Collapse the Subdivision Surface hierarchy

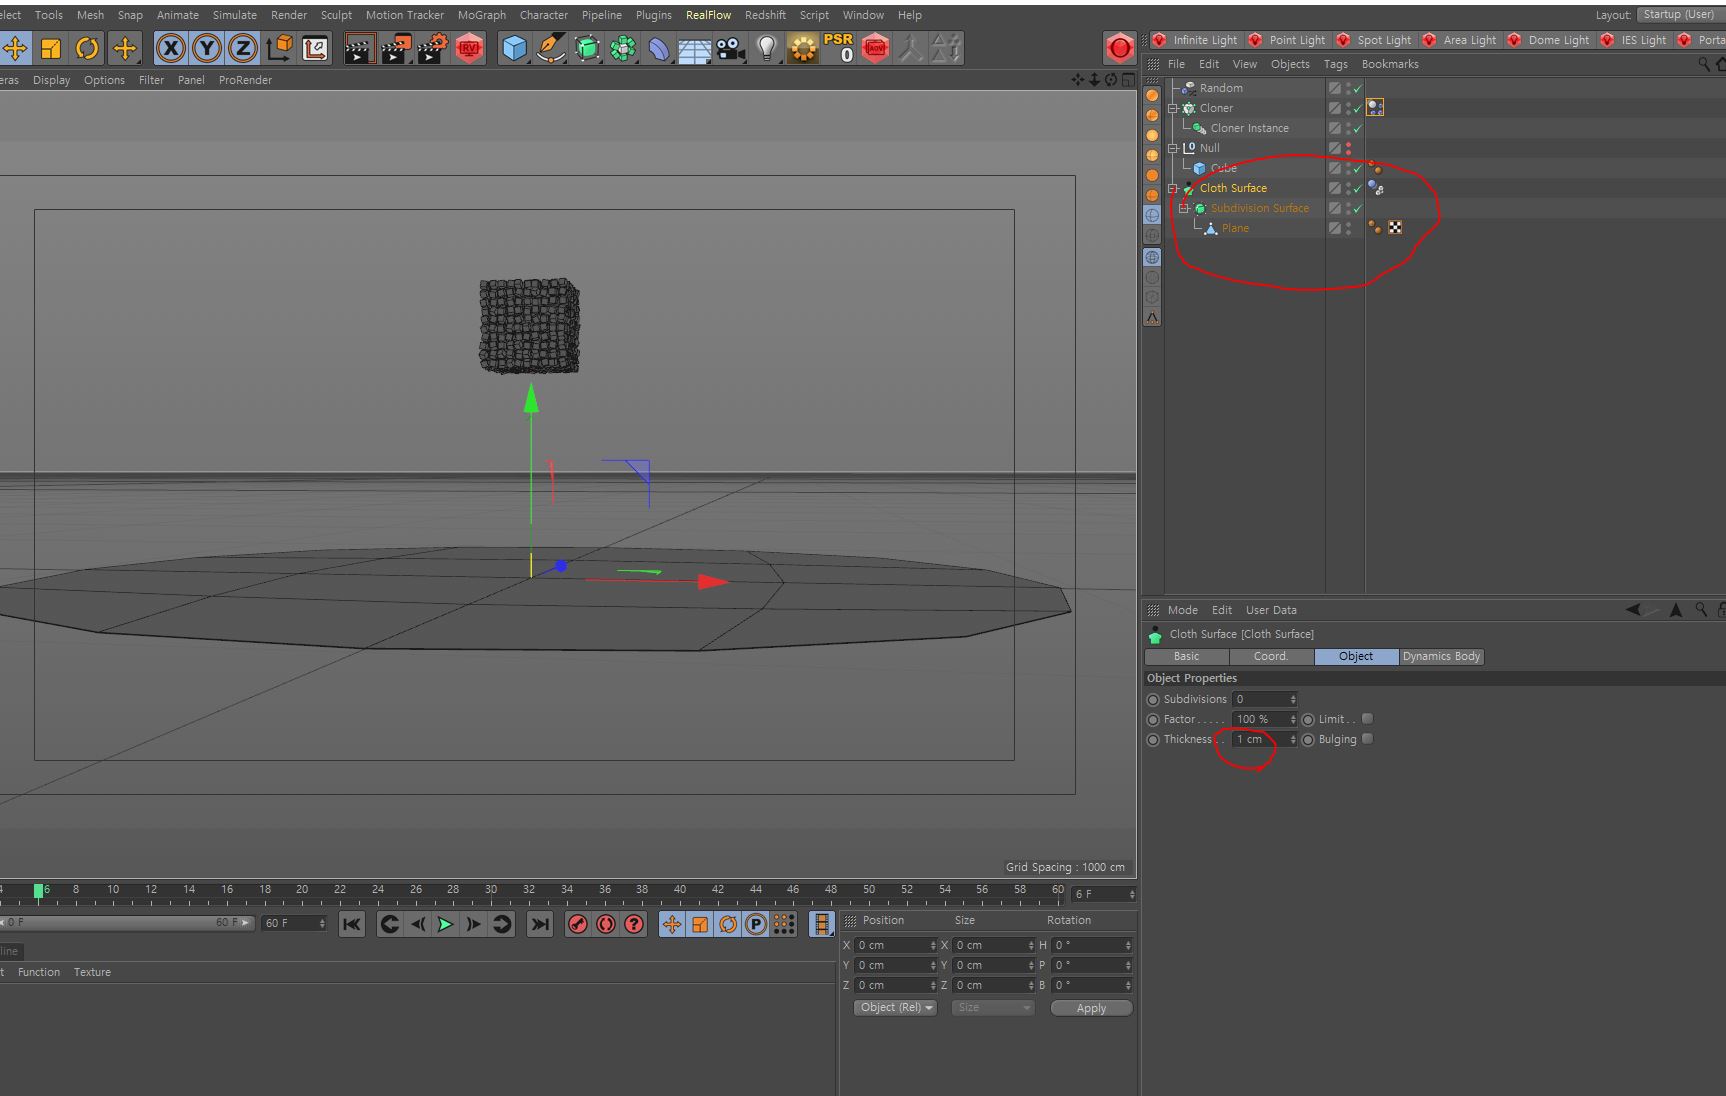click(x=1184, y=208)
